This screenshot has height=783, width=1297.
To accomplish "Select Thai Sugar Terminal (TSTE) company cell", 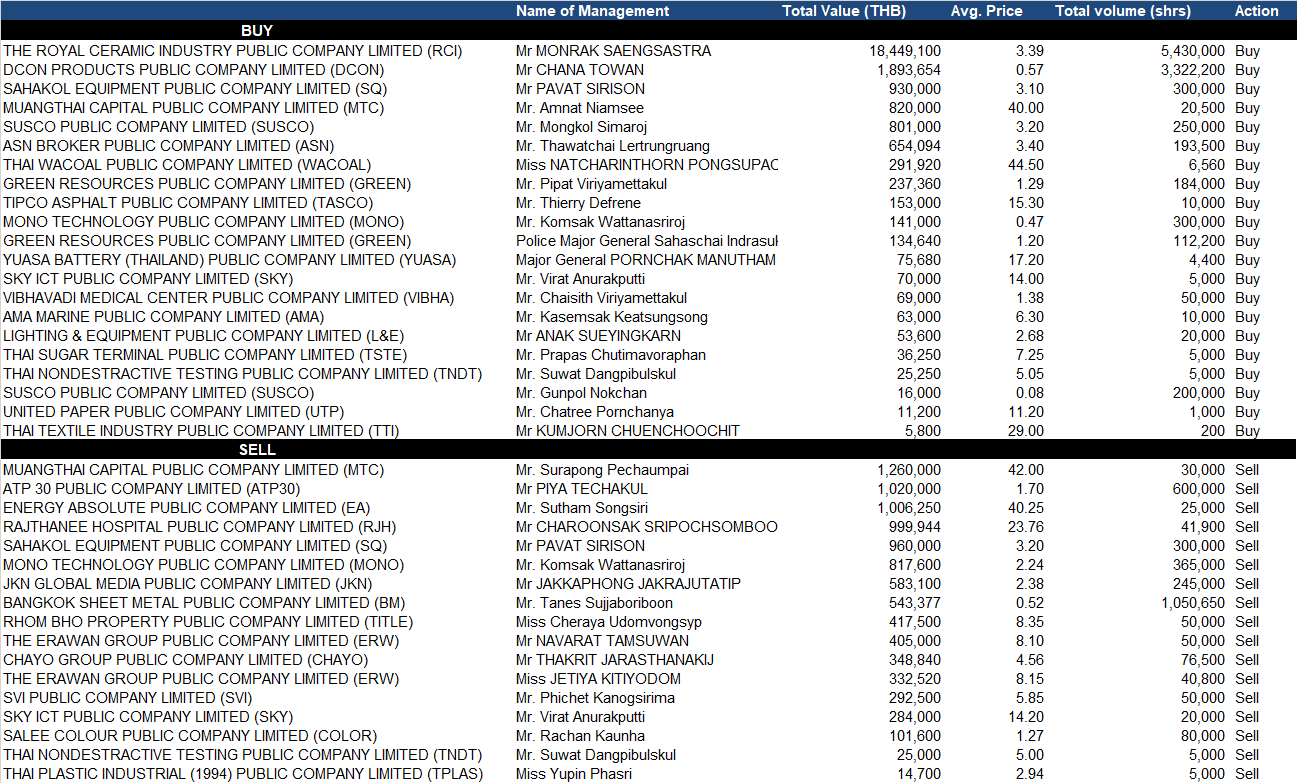I will 205,354.
